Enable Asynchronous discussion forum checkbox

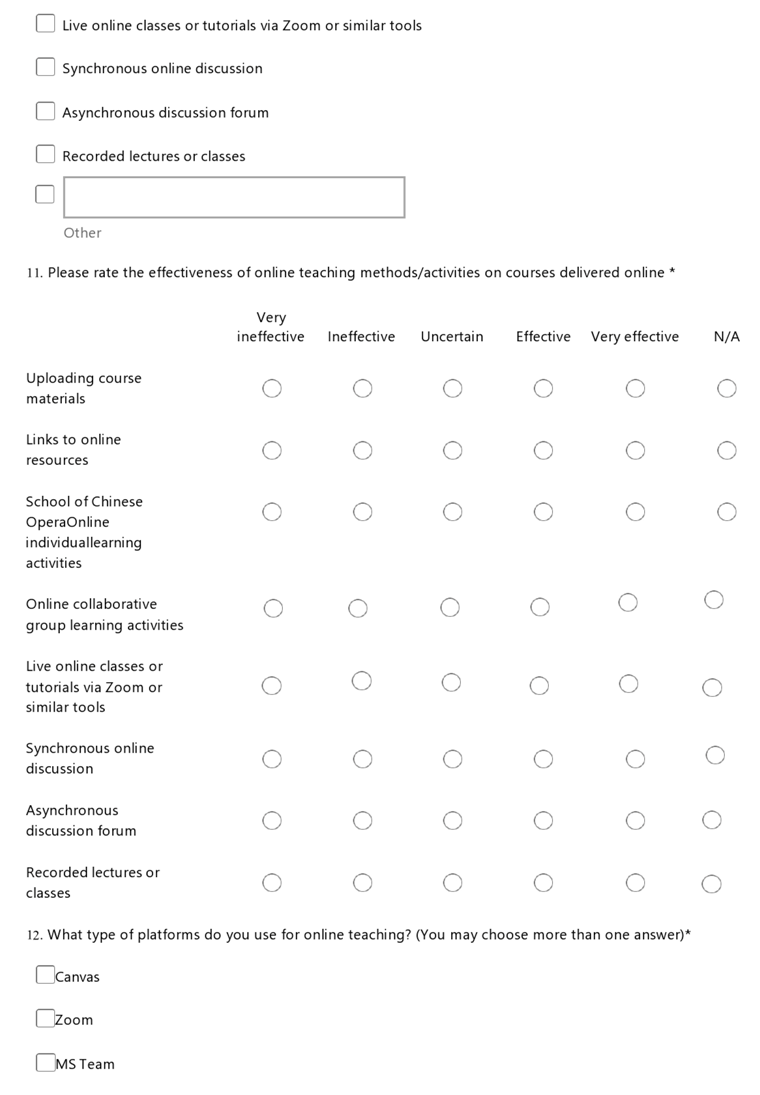pyautogui.click(x=45, y=111)
